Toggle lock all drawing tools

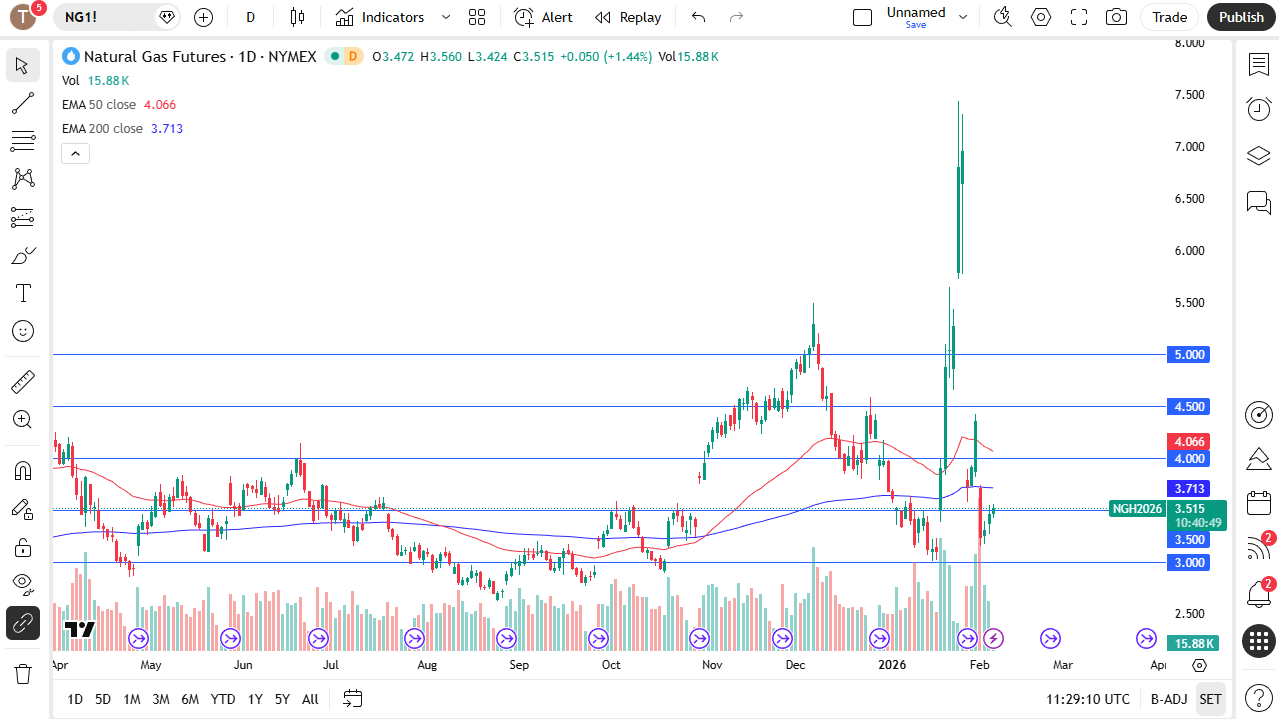click(x=22, y=547)
